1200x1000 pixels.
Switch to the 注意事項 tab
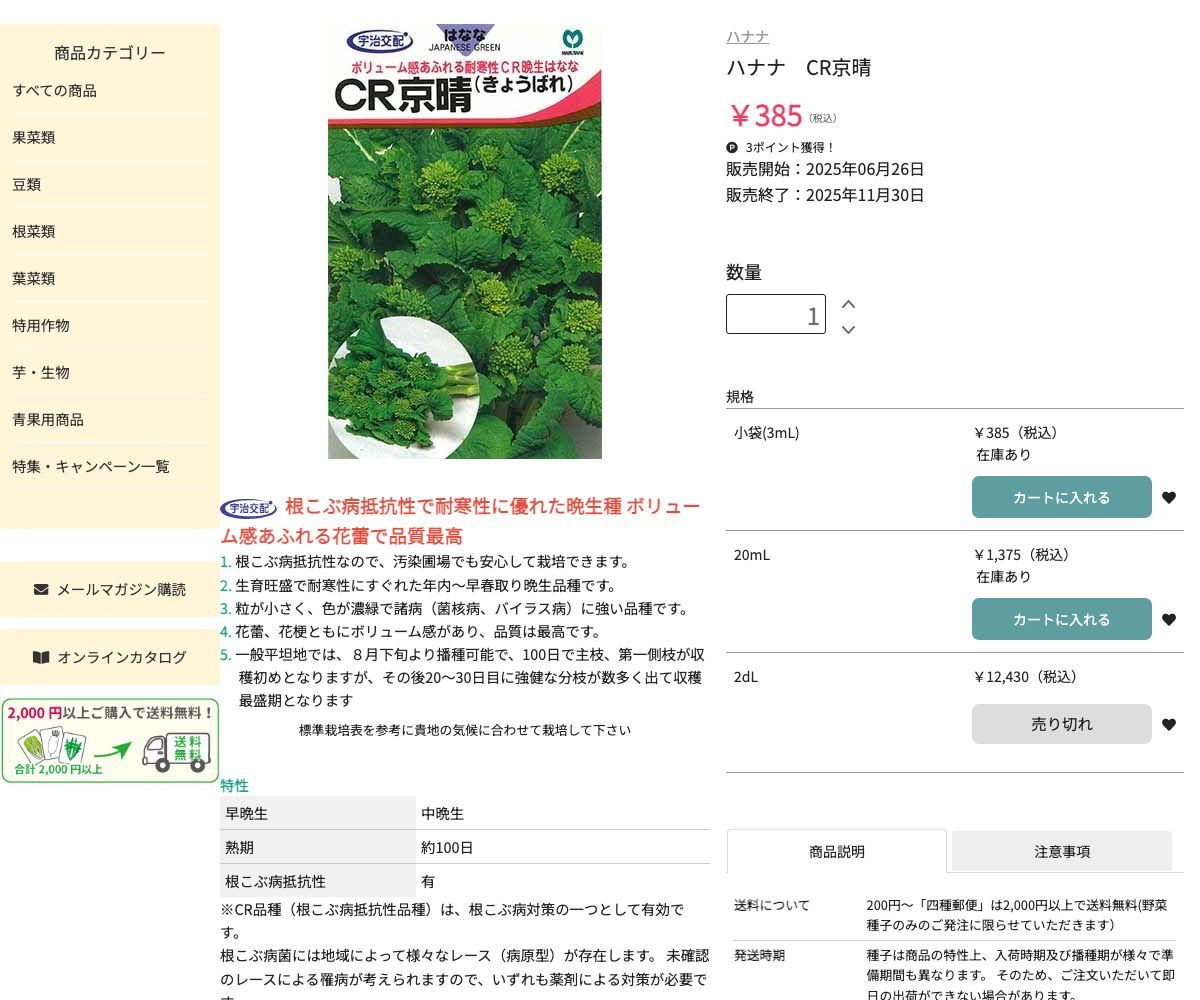1061,851
